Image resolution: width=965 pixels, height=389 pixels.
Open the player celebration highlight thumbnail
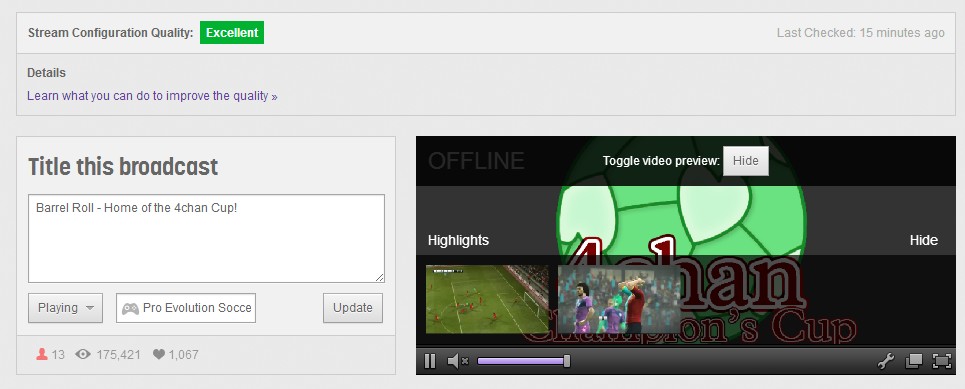click(x=619, y=299)
